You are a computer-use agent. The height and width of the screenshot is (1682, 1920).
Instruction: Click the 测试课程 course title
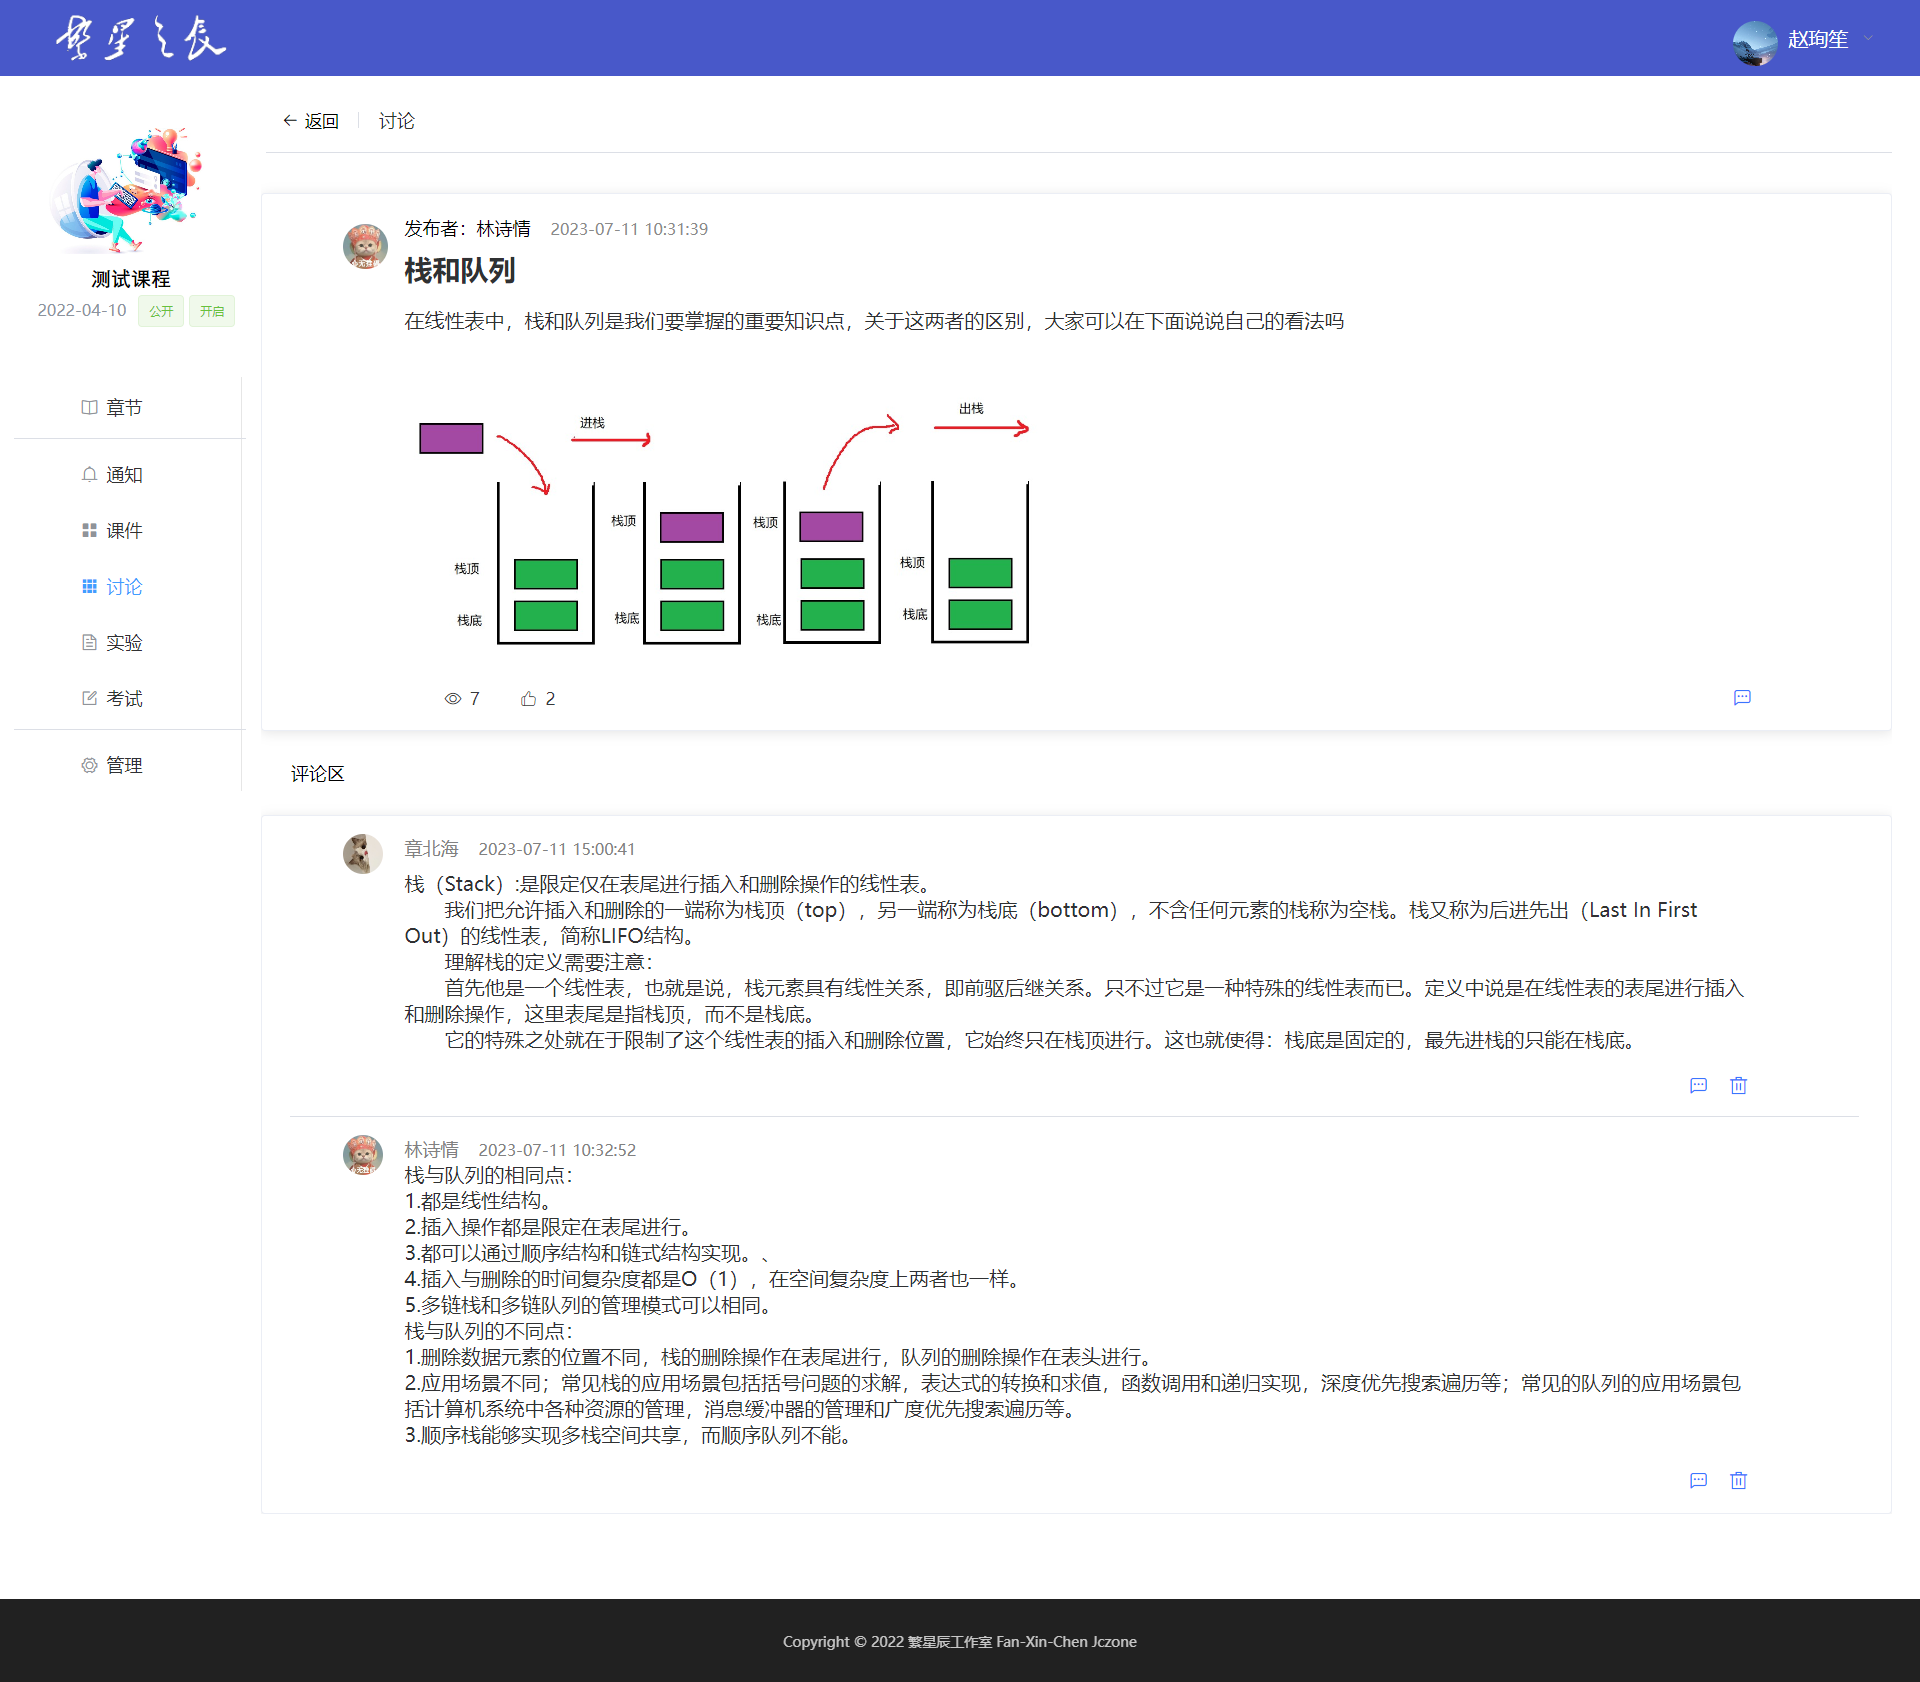pyautogui.click(x=131, y=279)
